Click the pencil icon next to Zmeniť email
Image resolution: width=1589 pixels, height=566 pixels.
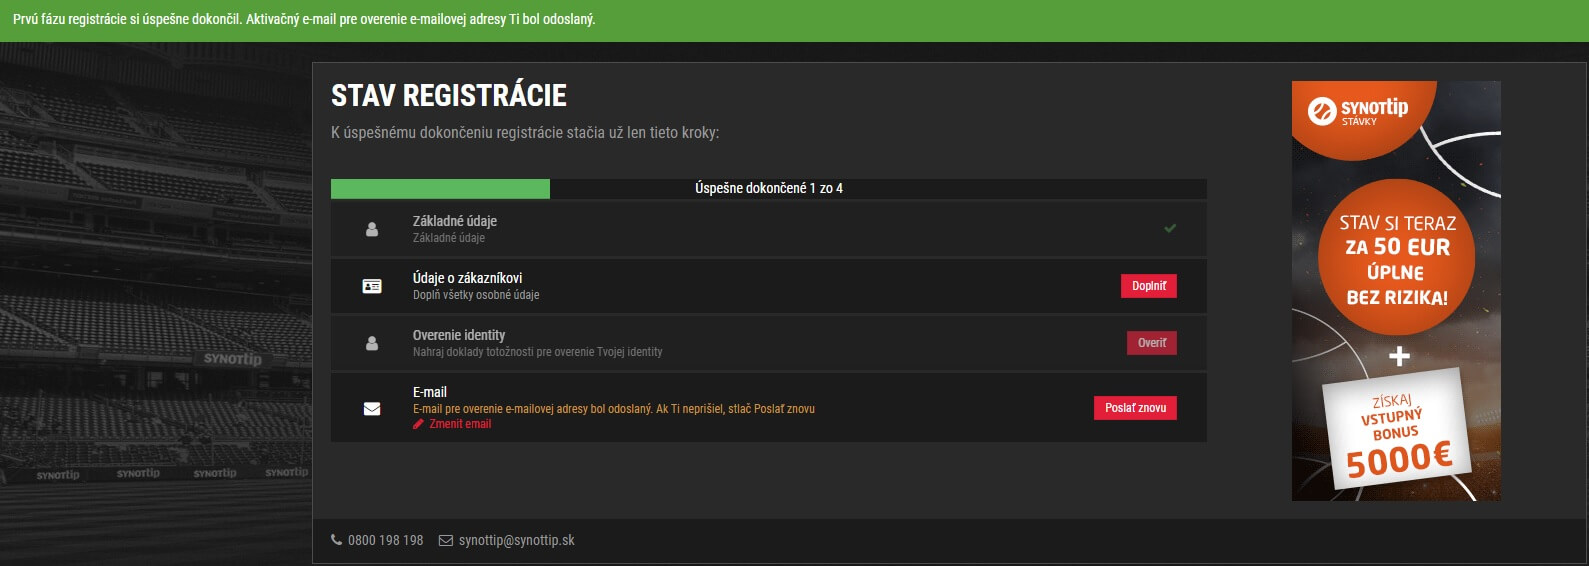tap(418, 424)
